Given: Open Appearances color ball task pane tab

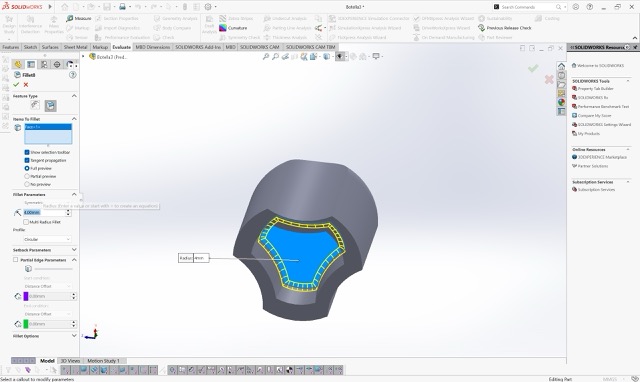Looking at the screenshot, I should [561, 102].
